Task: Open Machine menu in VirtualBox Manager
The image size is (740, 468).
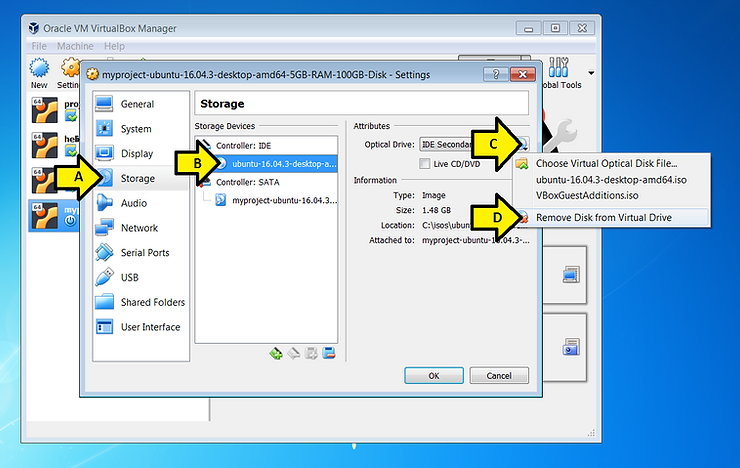Action: click(x=75, y=46)
